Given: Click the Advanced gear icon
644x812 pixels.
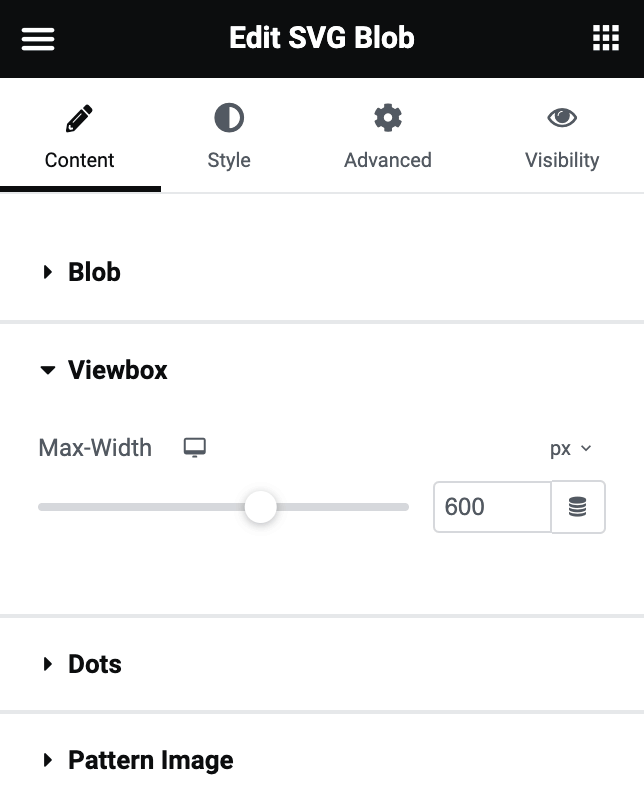Looking at the screenshot, I should pyautogui.click(x=388, y=118).
